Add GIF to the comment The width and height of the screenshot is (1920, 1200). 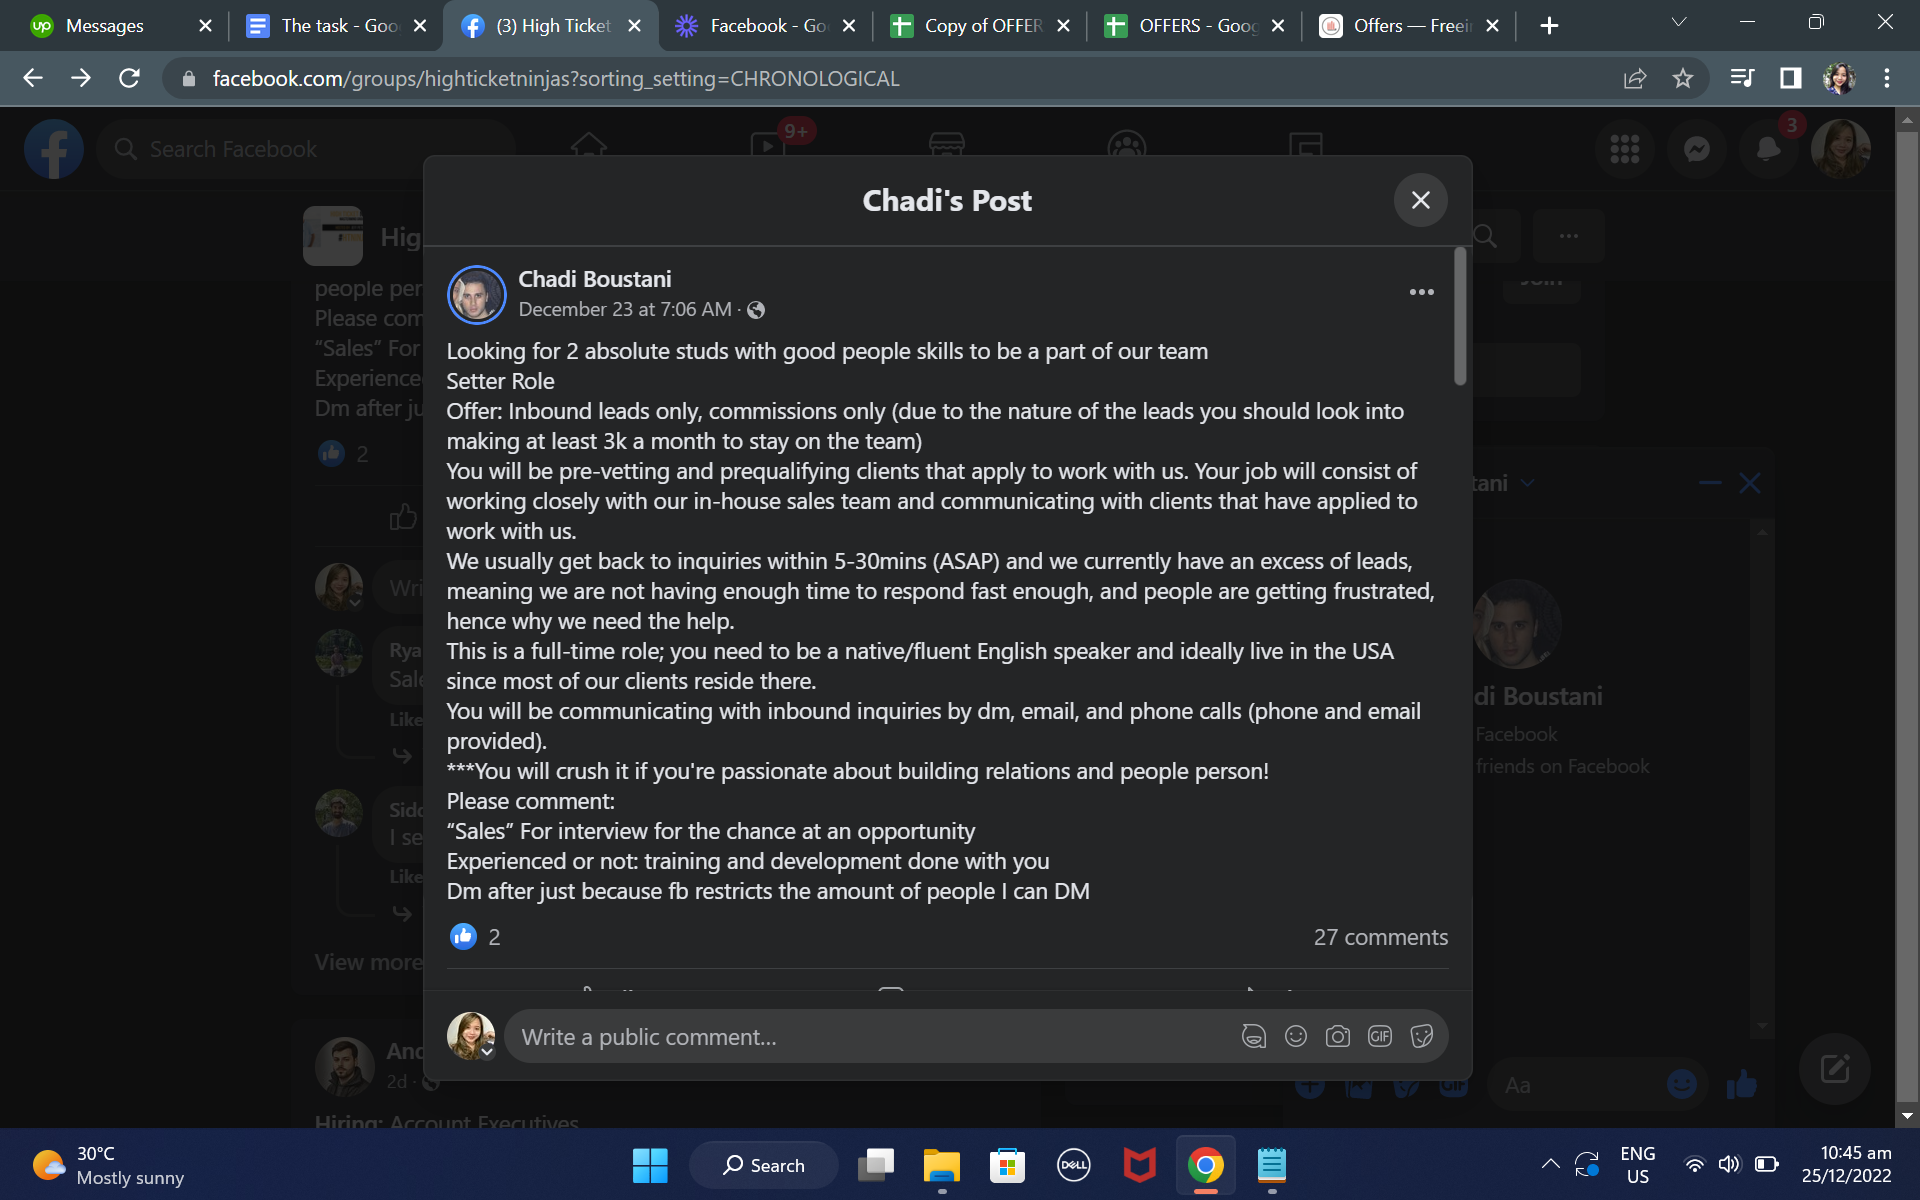pos(1380,1037)
